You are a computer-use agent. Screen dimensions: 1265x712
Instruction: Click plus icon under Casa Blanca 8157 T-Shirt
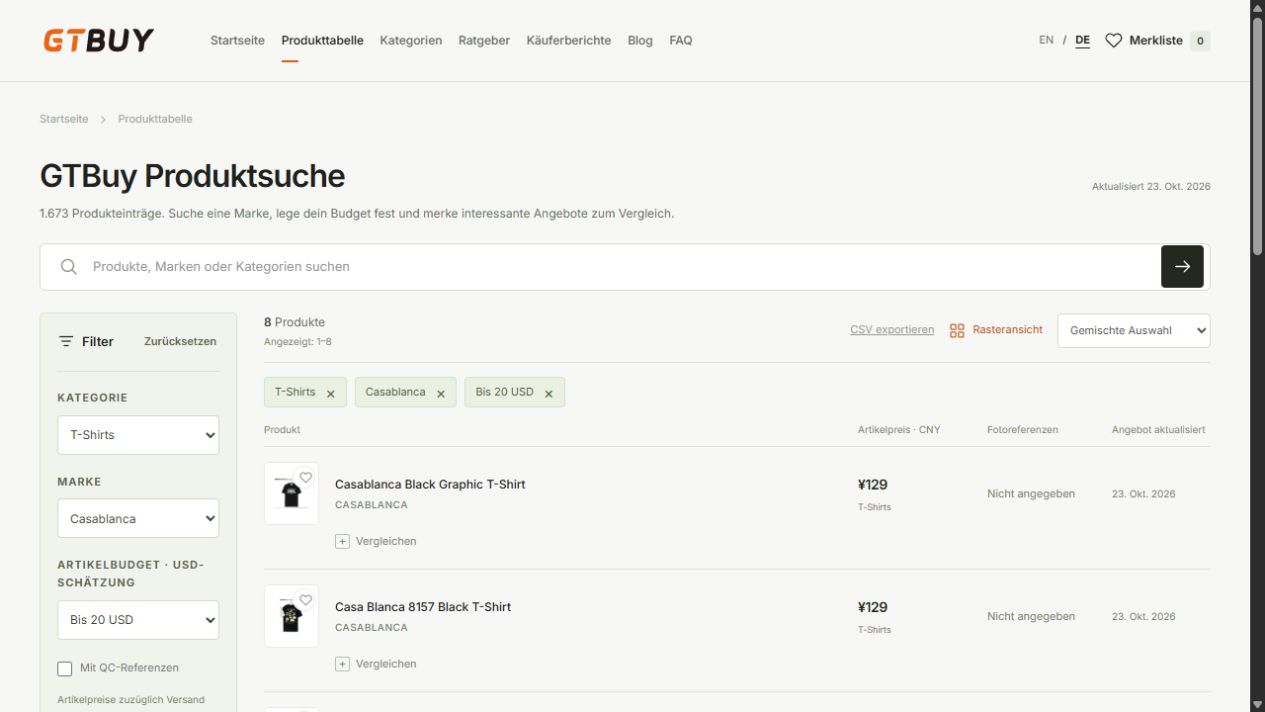coord(342,664)
